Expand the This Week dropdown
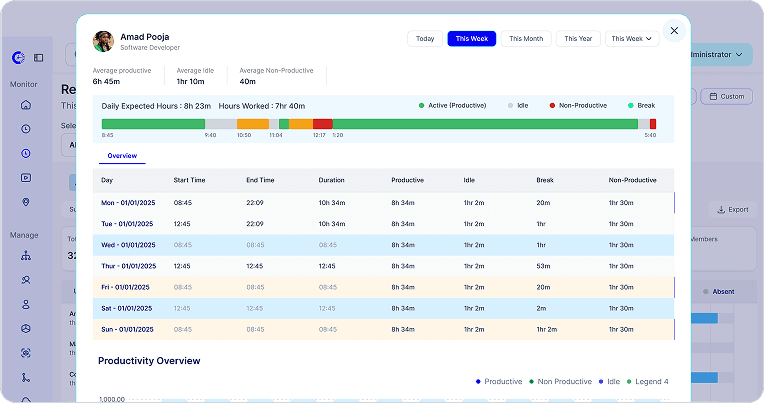The image size is (764, 403). (632, 38)
